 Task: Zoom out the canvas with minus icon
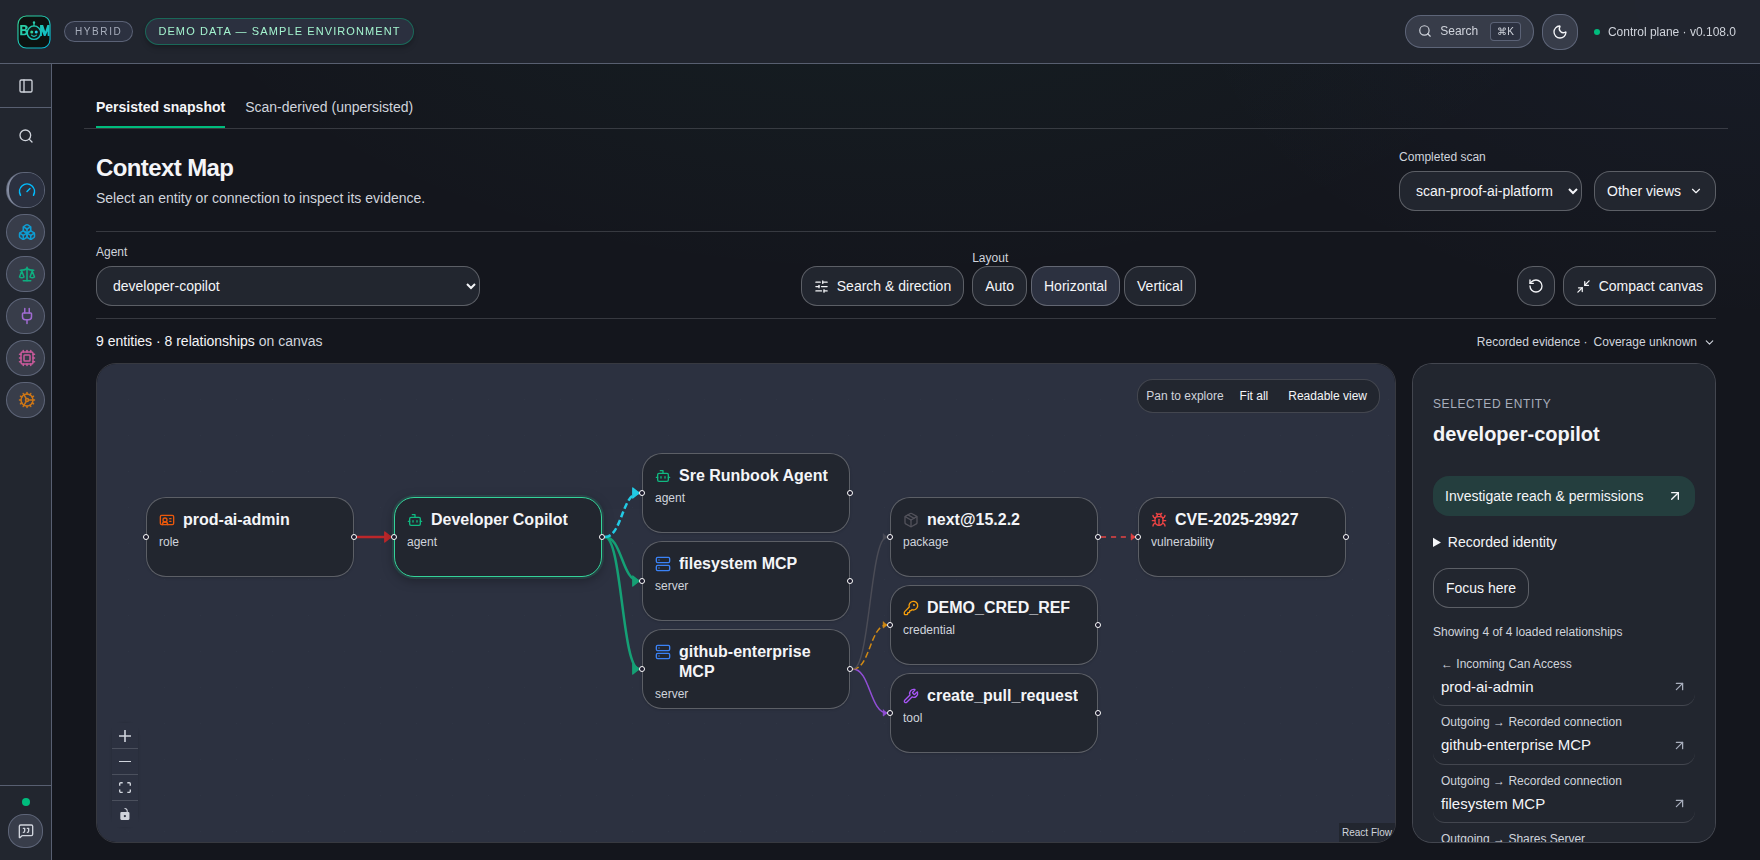pos(125,762)
